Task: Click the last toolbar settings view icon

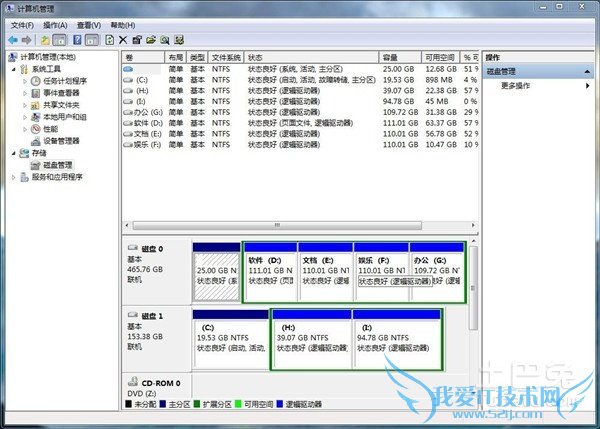Action: (179, 40)
